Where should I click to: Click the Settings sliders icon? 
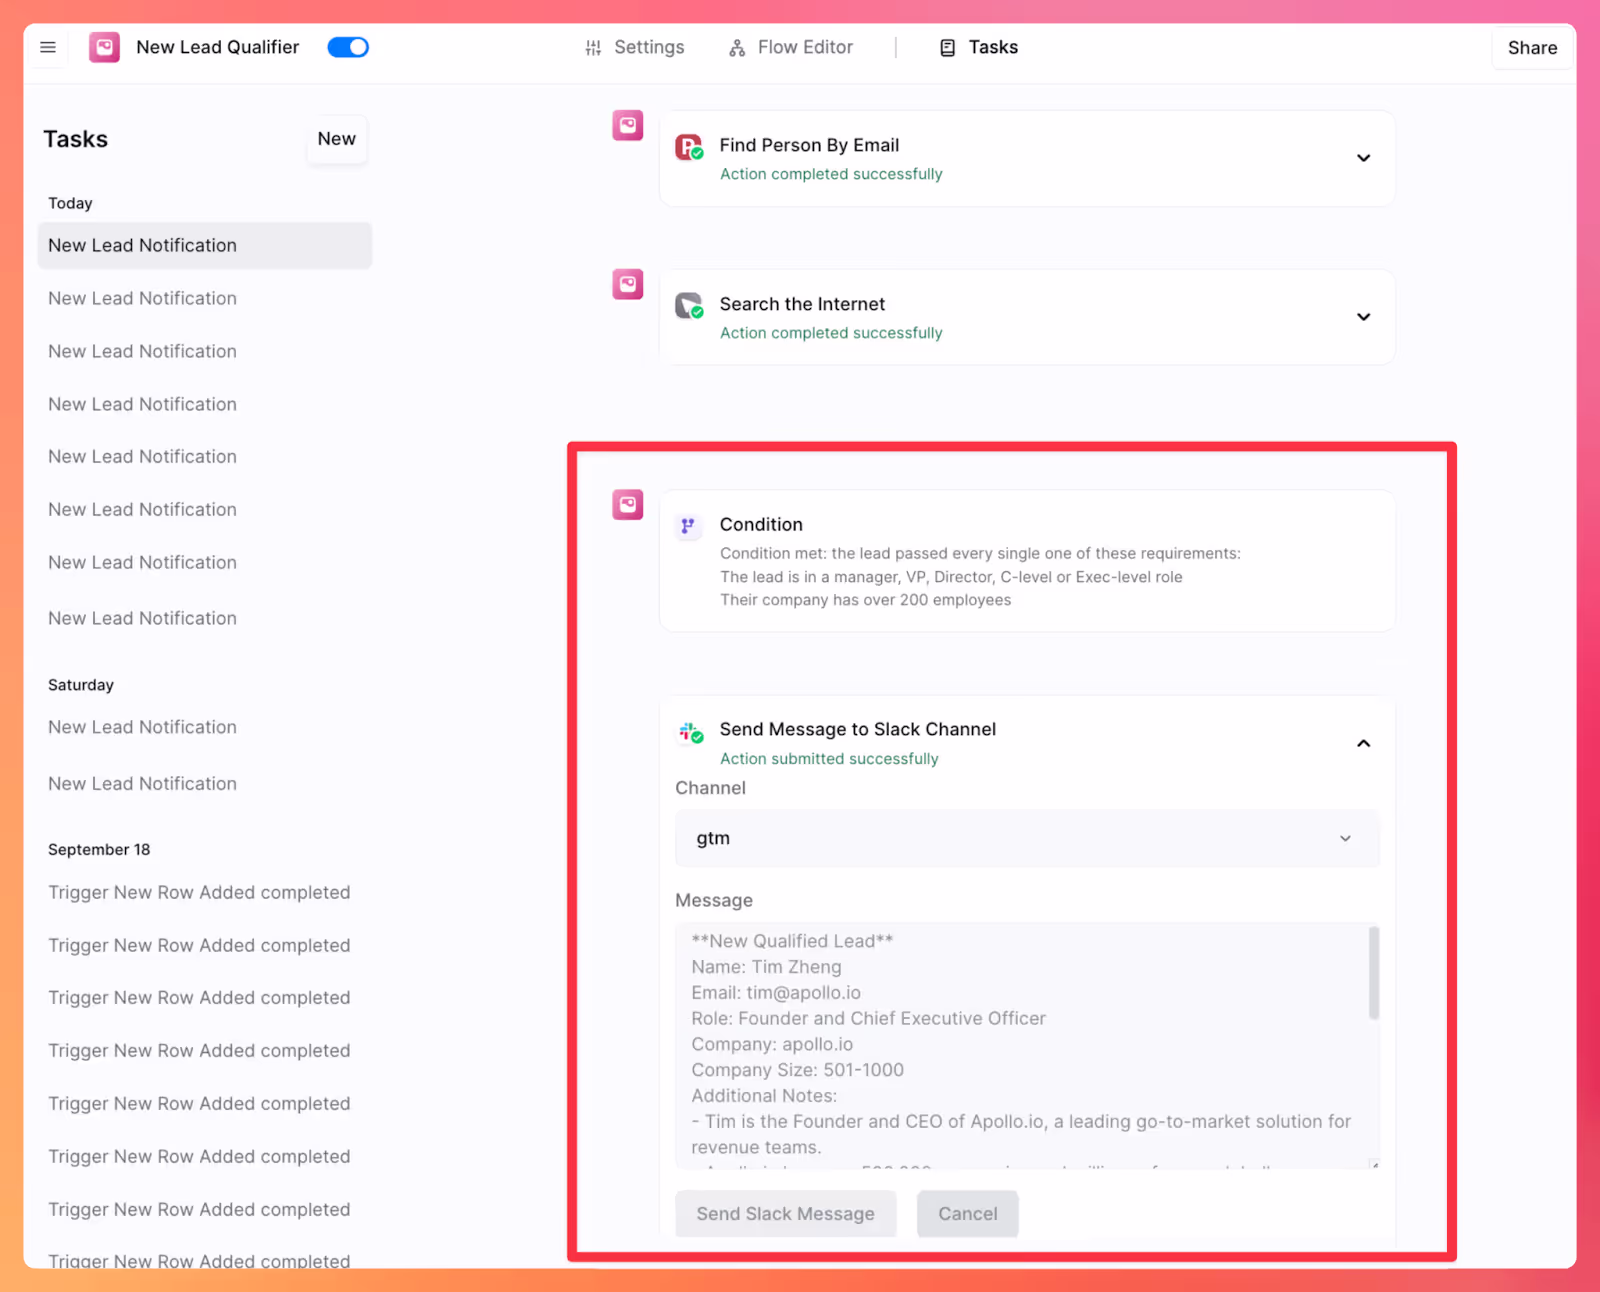[594, 48]
